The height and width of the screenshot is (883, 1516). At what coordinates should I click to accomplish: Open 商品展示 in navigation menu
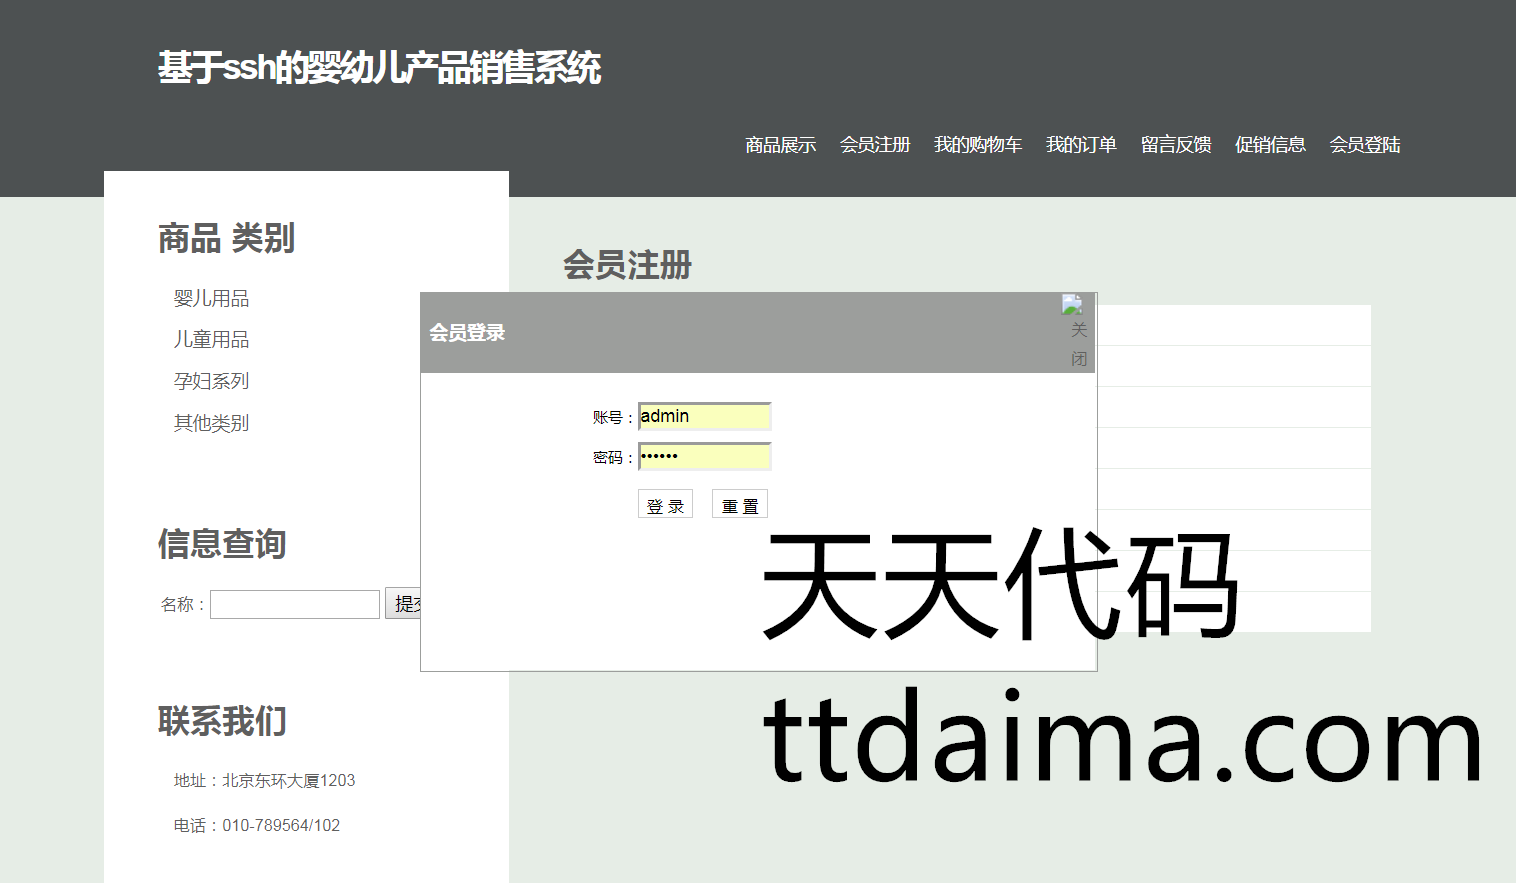[780, 145]
